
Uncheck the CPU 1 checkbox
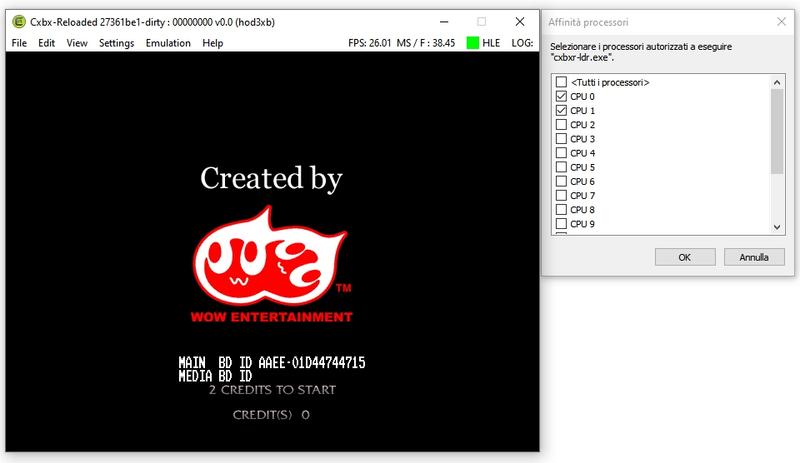click(x=561, y=110)
